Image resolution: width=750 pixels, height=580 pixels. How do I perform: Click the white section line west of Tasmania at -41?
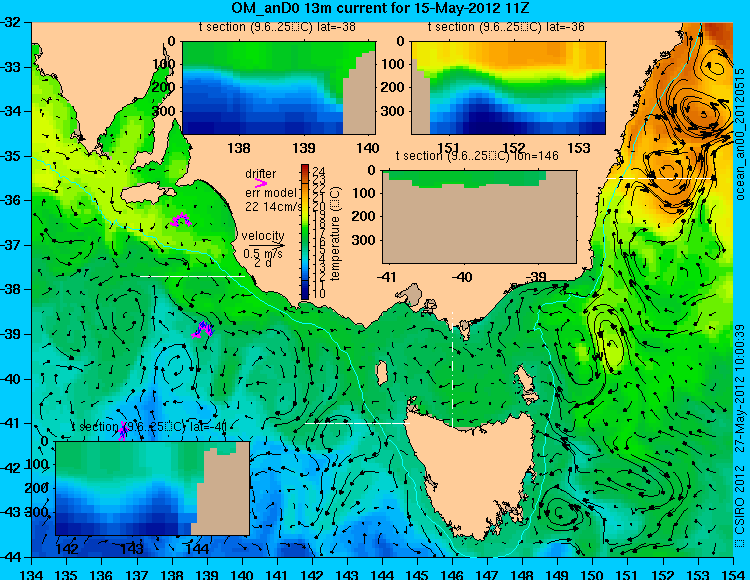(357, 423)
